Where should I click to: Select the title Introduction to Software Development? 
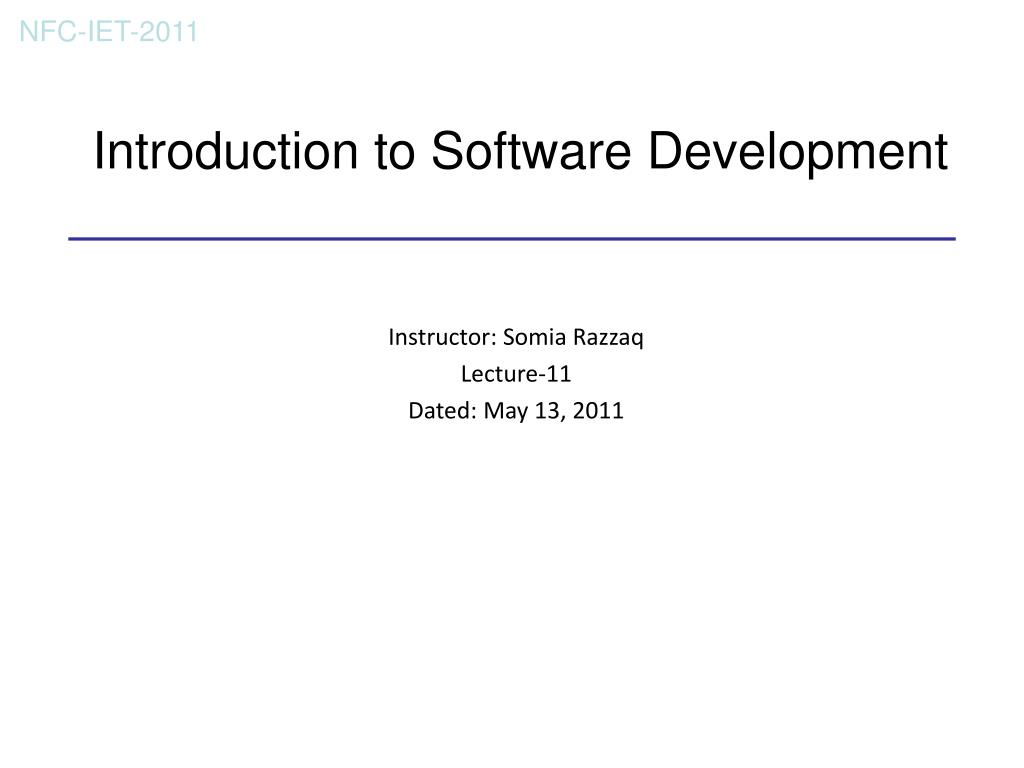tap(520, 152)
